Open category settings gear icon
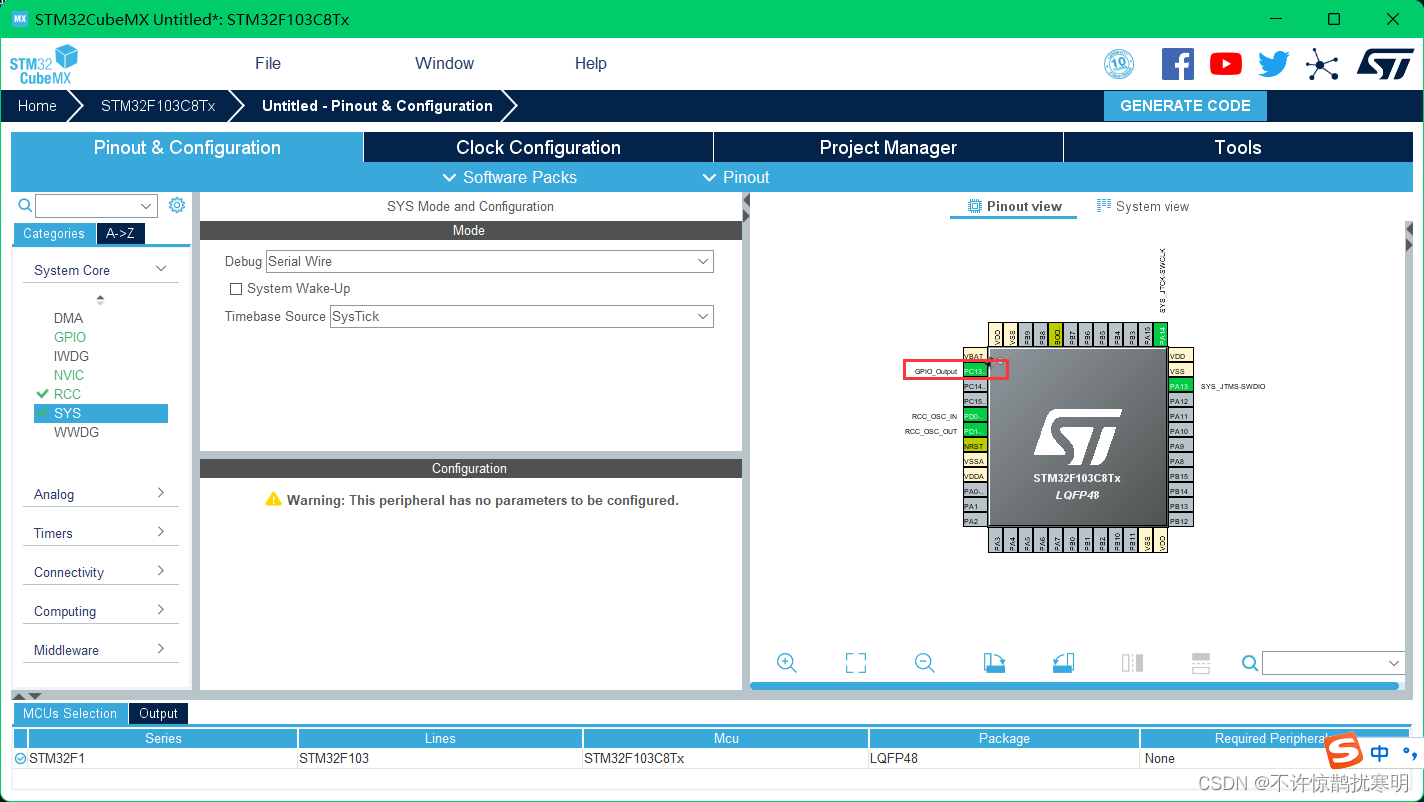The image size is (1424, 802). [177, 205]
